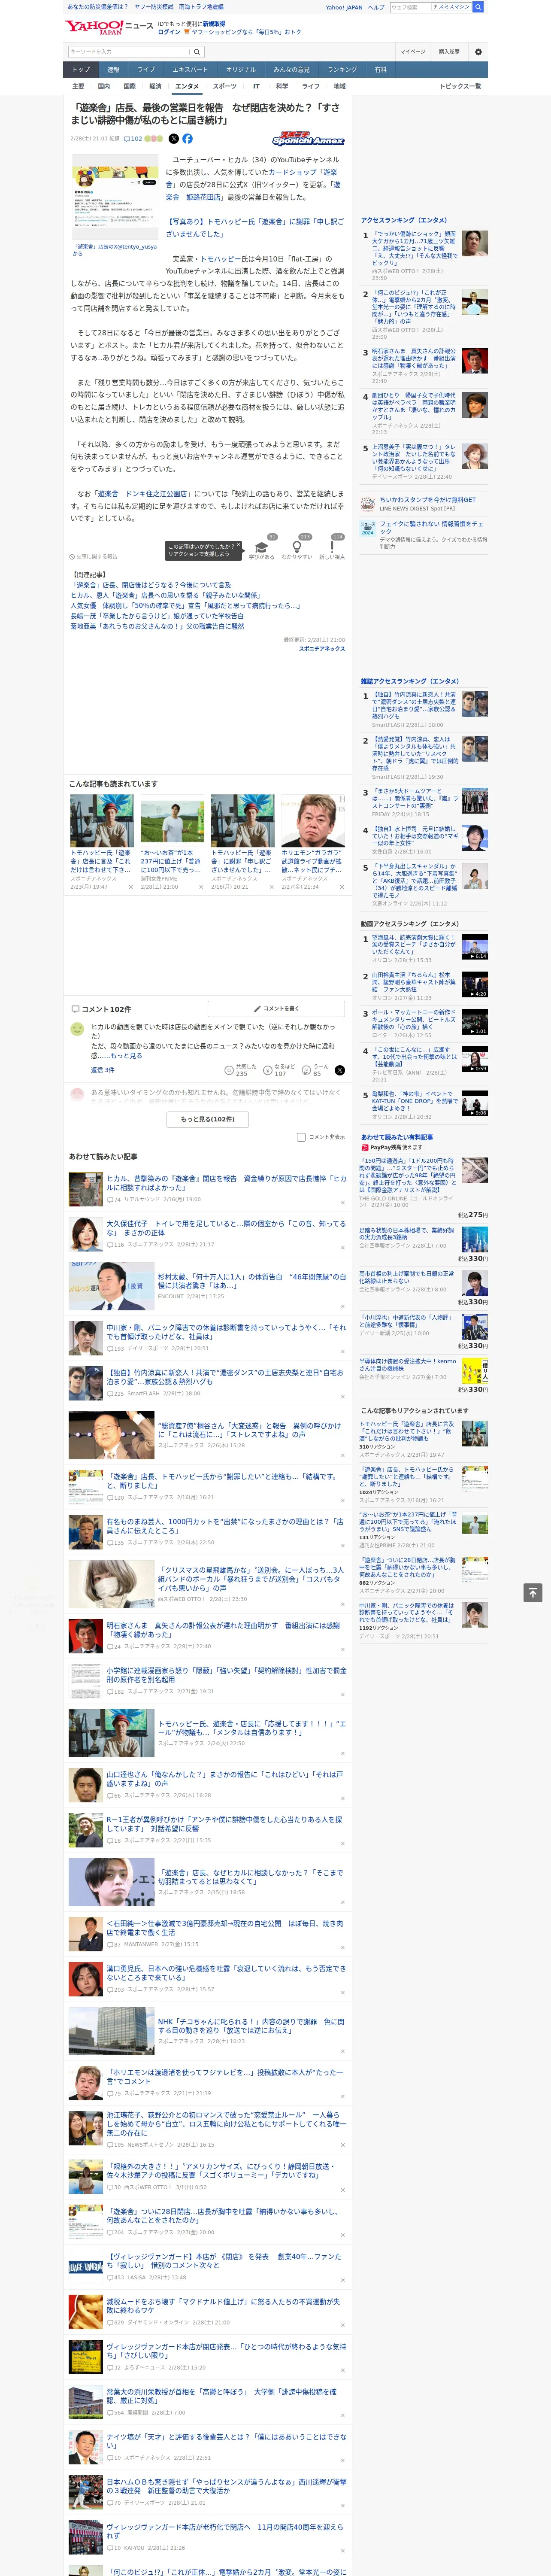Image resolution: width=551 pixels, height=2576 pixels.
Task: Expand the 返信 3件 replies
Action: (x=102, y=1069)
